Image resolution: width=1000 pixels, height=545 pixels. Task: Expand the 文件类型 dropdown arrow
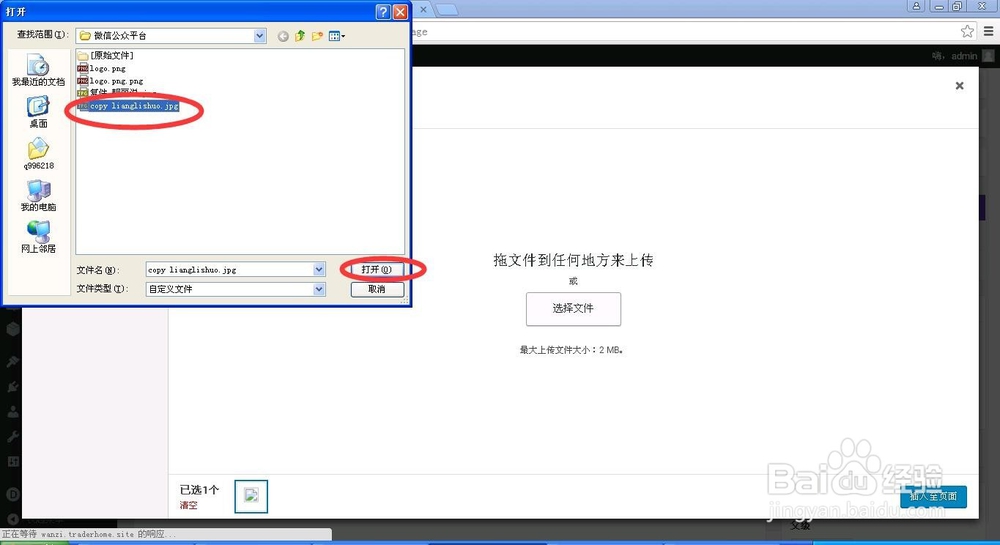(319, 289)
